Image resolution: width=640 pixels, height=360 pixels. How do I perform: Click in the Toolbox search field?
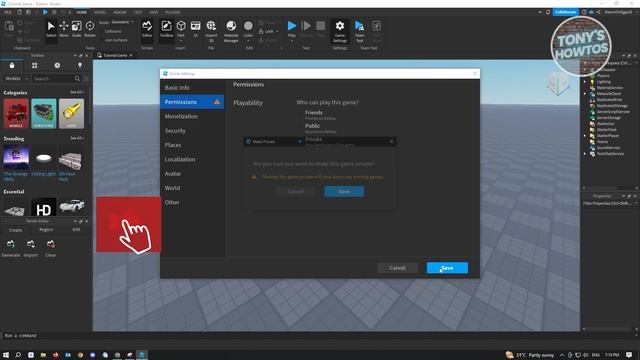tap(56, 78)
